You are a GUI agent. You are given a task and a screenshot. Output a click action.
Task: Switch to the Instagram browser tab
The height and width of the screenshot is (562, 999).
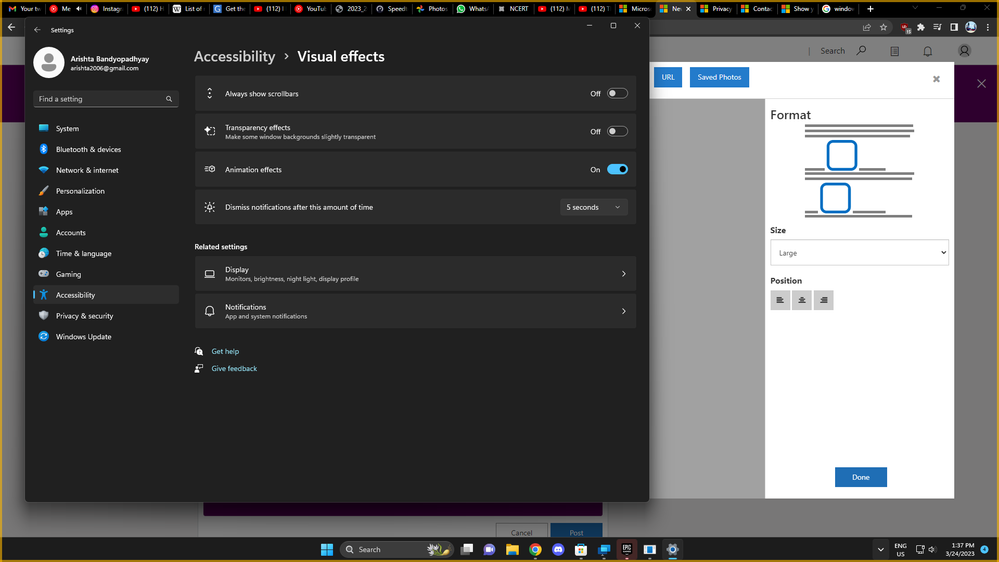106,9
